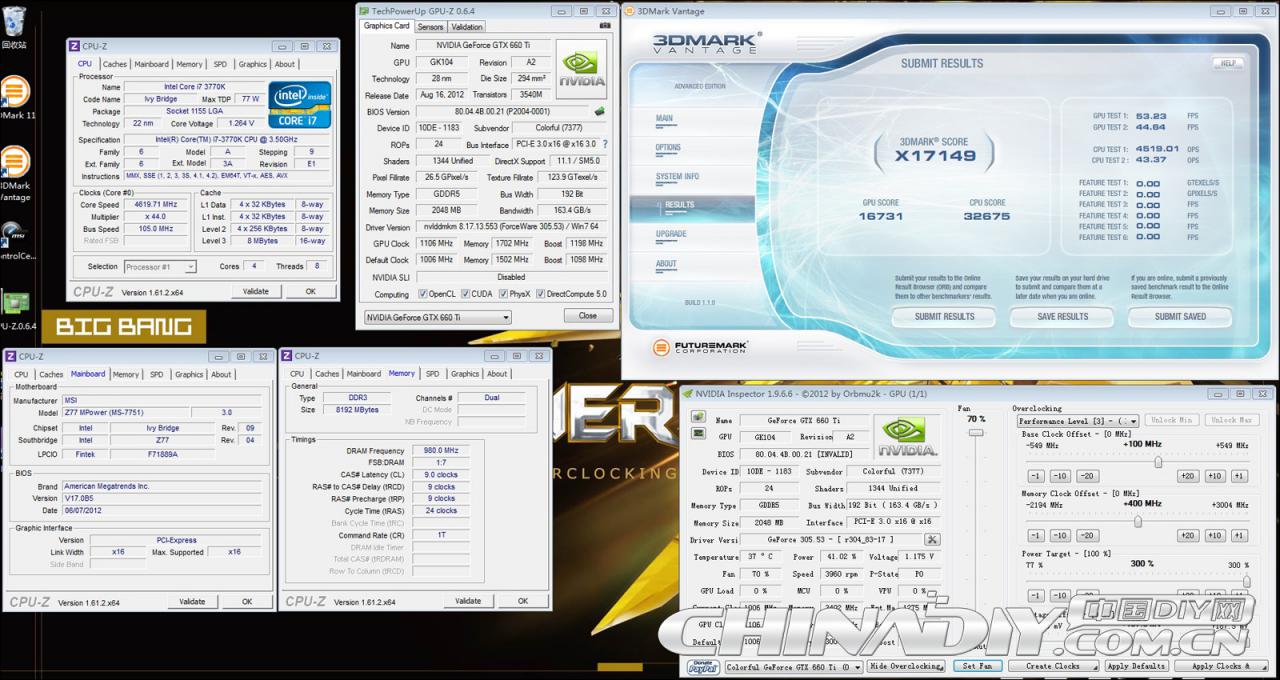This screenshot has width=1280, height=680.
Task: Click -10 under Memory Clock Offset
Action: pyautogui.click(x=1060, y=536)
